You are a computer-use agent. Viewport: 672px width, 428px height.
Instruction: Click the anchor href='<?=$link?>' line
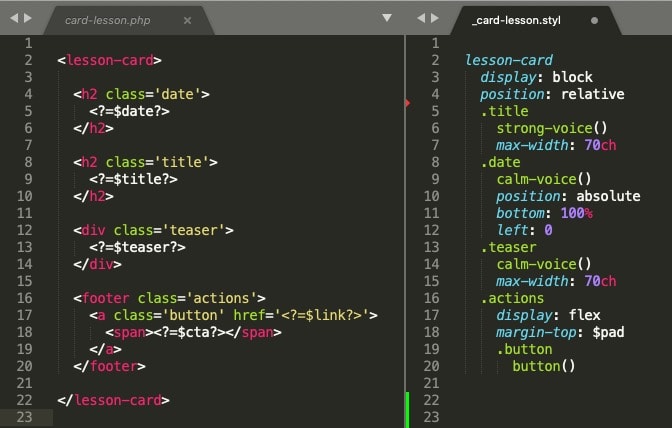(x=233, y=315)
